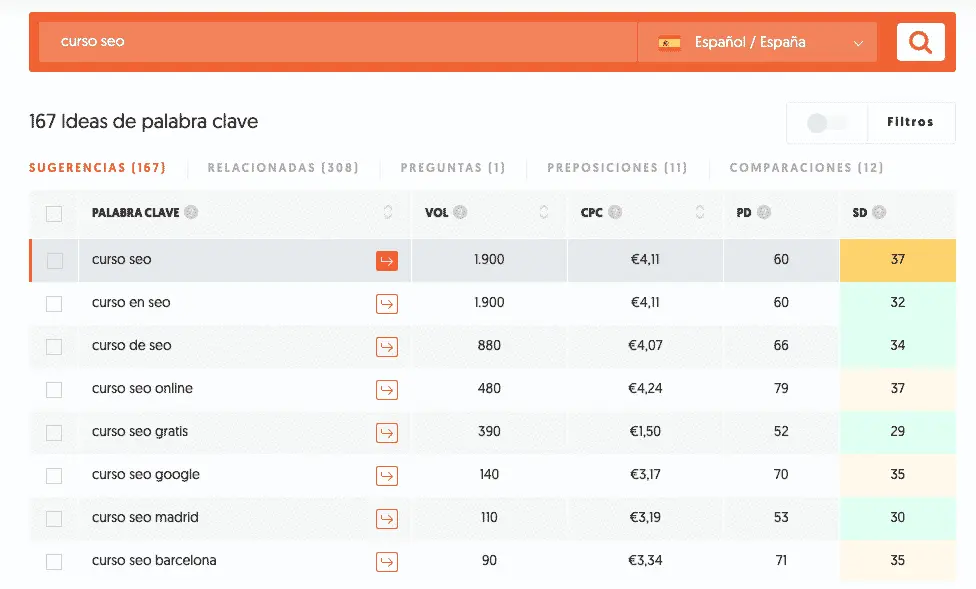Sort by VOL column arrows
Viewport: 976px width, 589px height.
click(544, 213)
